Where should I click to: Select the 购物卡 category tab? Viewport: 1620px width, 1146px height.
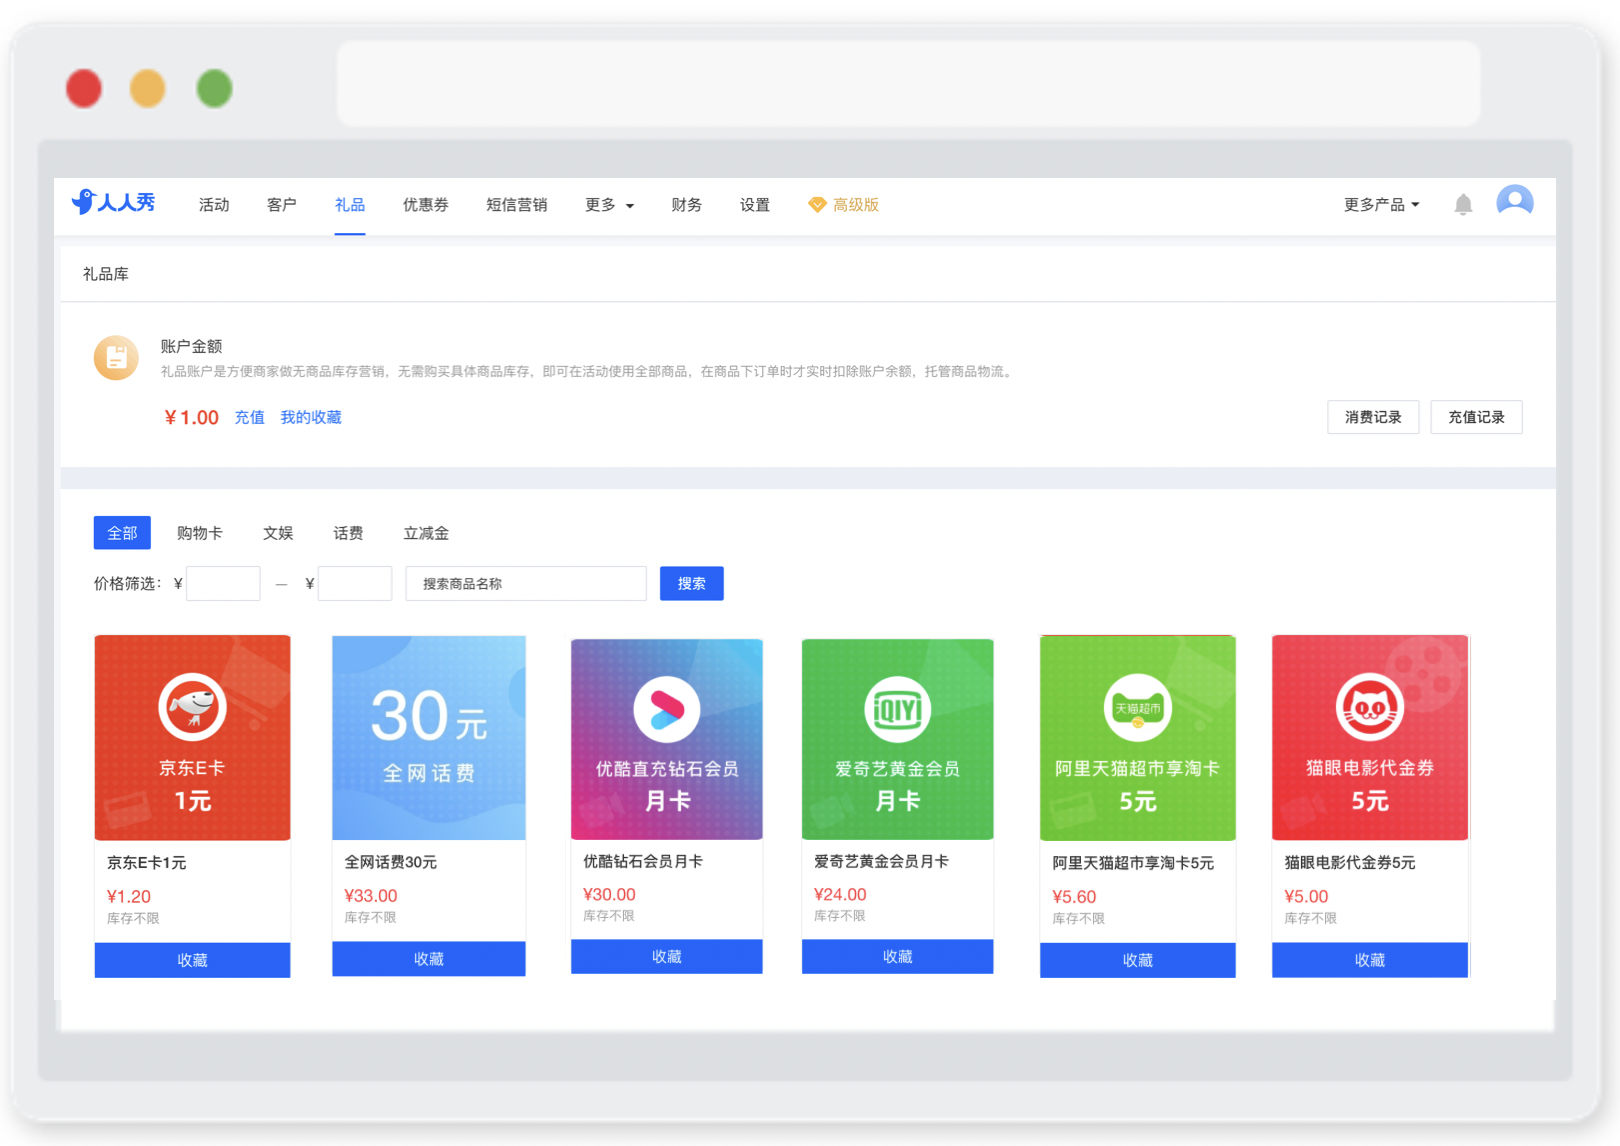(200, 533)
